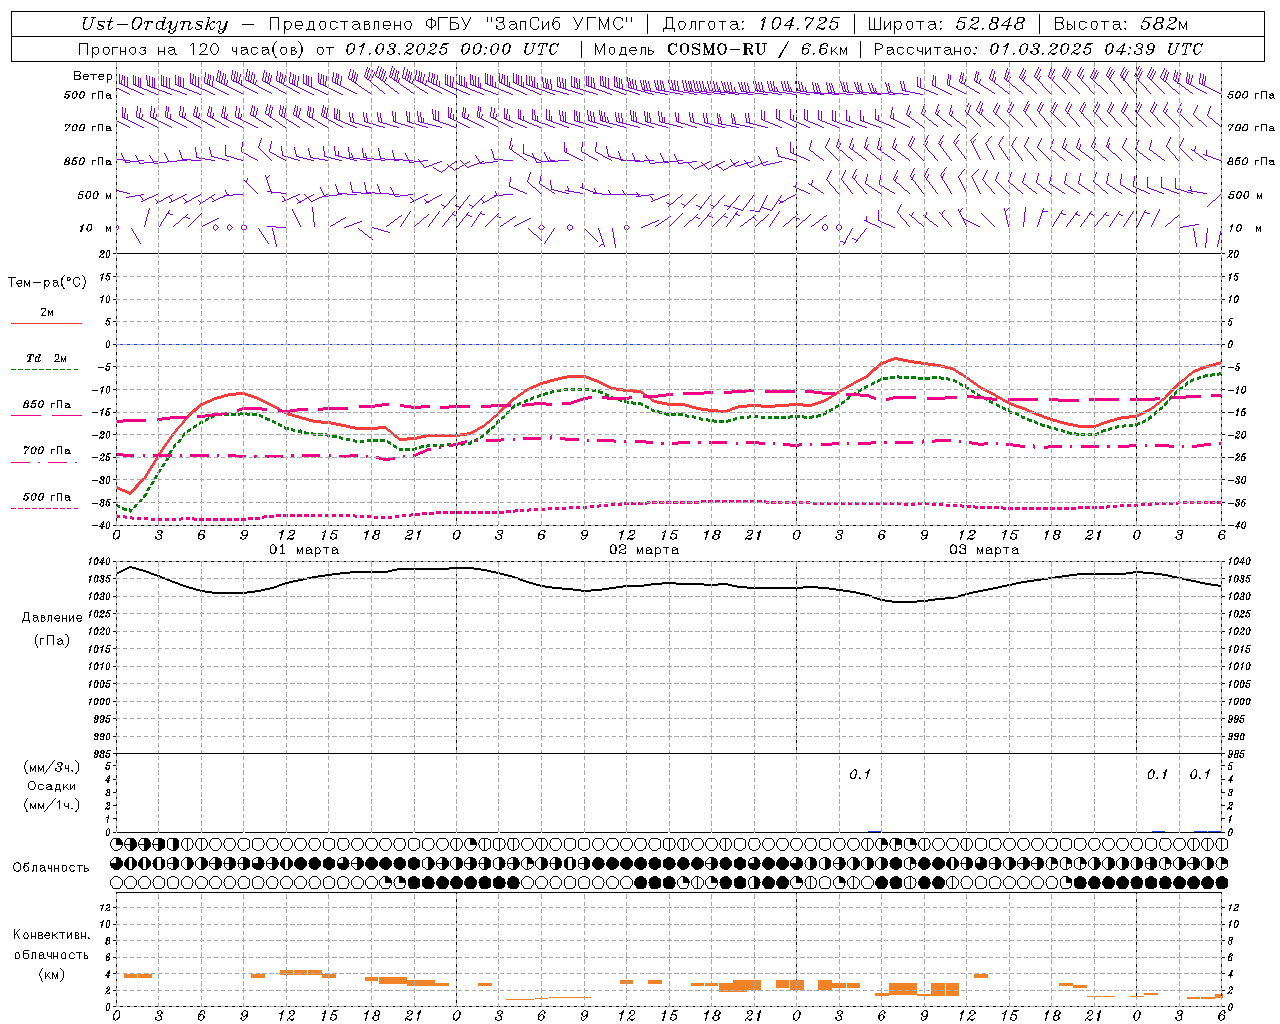
Task: Click left wind level label 10 м
Action: pos(95,228)
